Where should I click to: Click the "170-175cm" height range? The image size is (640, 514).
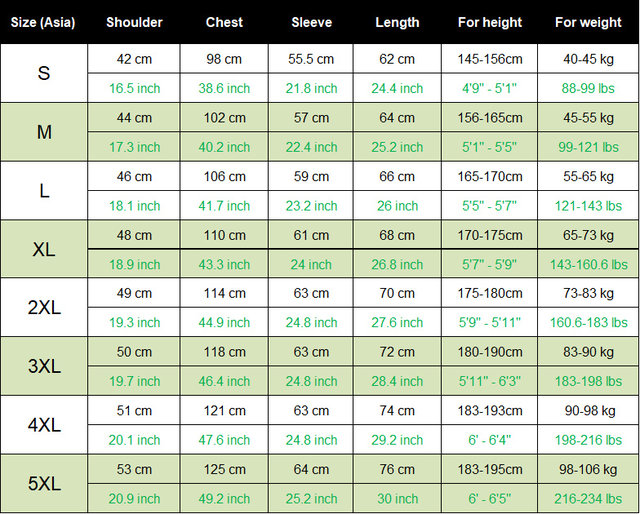click(490, 235)
